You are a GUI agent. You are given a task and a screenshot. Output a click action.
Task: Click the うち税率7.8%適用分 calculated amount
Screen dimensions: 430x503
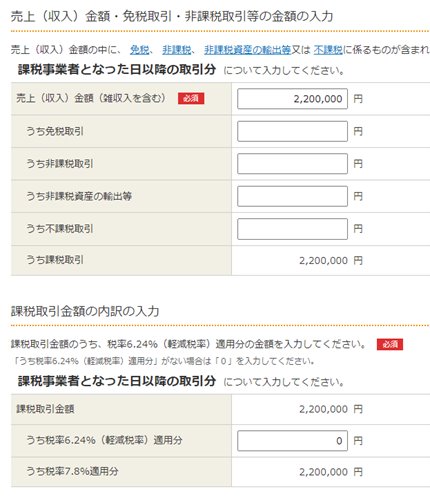pyautogui.click(x=323, y=472)
